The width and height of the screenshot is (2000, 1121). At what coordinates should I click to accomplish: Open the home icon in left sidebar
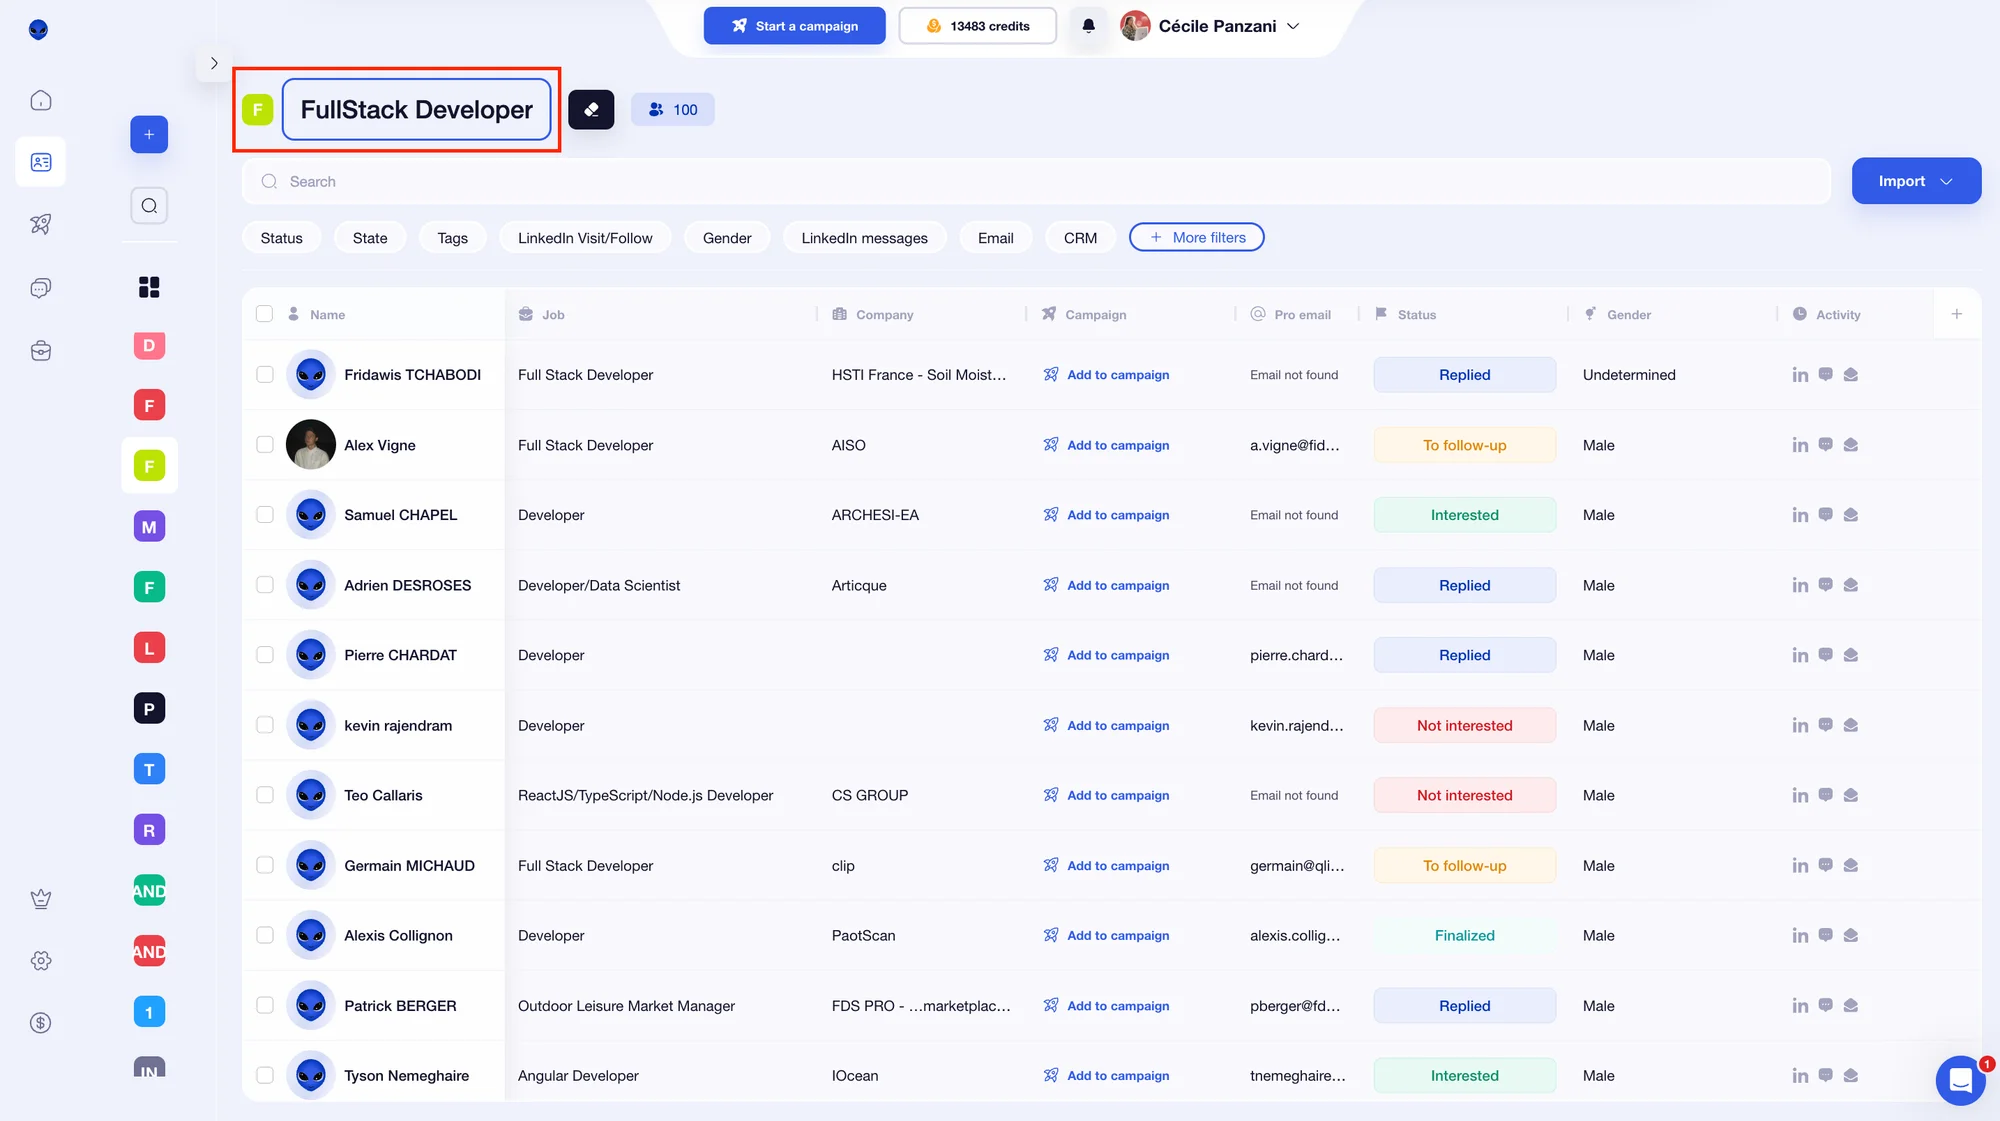point(40,100)
